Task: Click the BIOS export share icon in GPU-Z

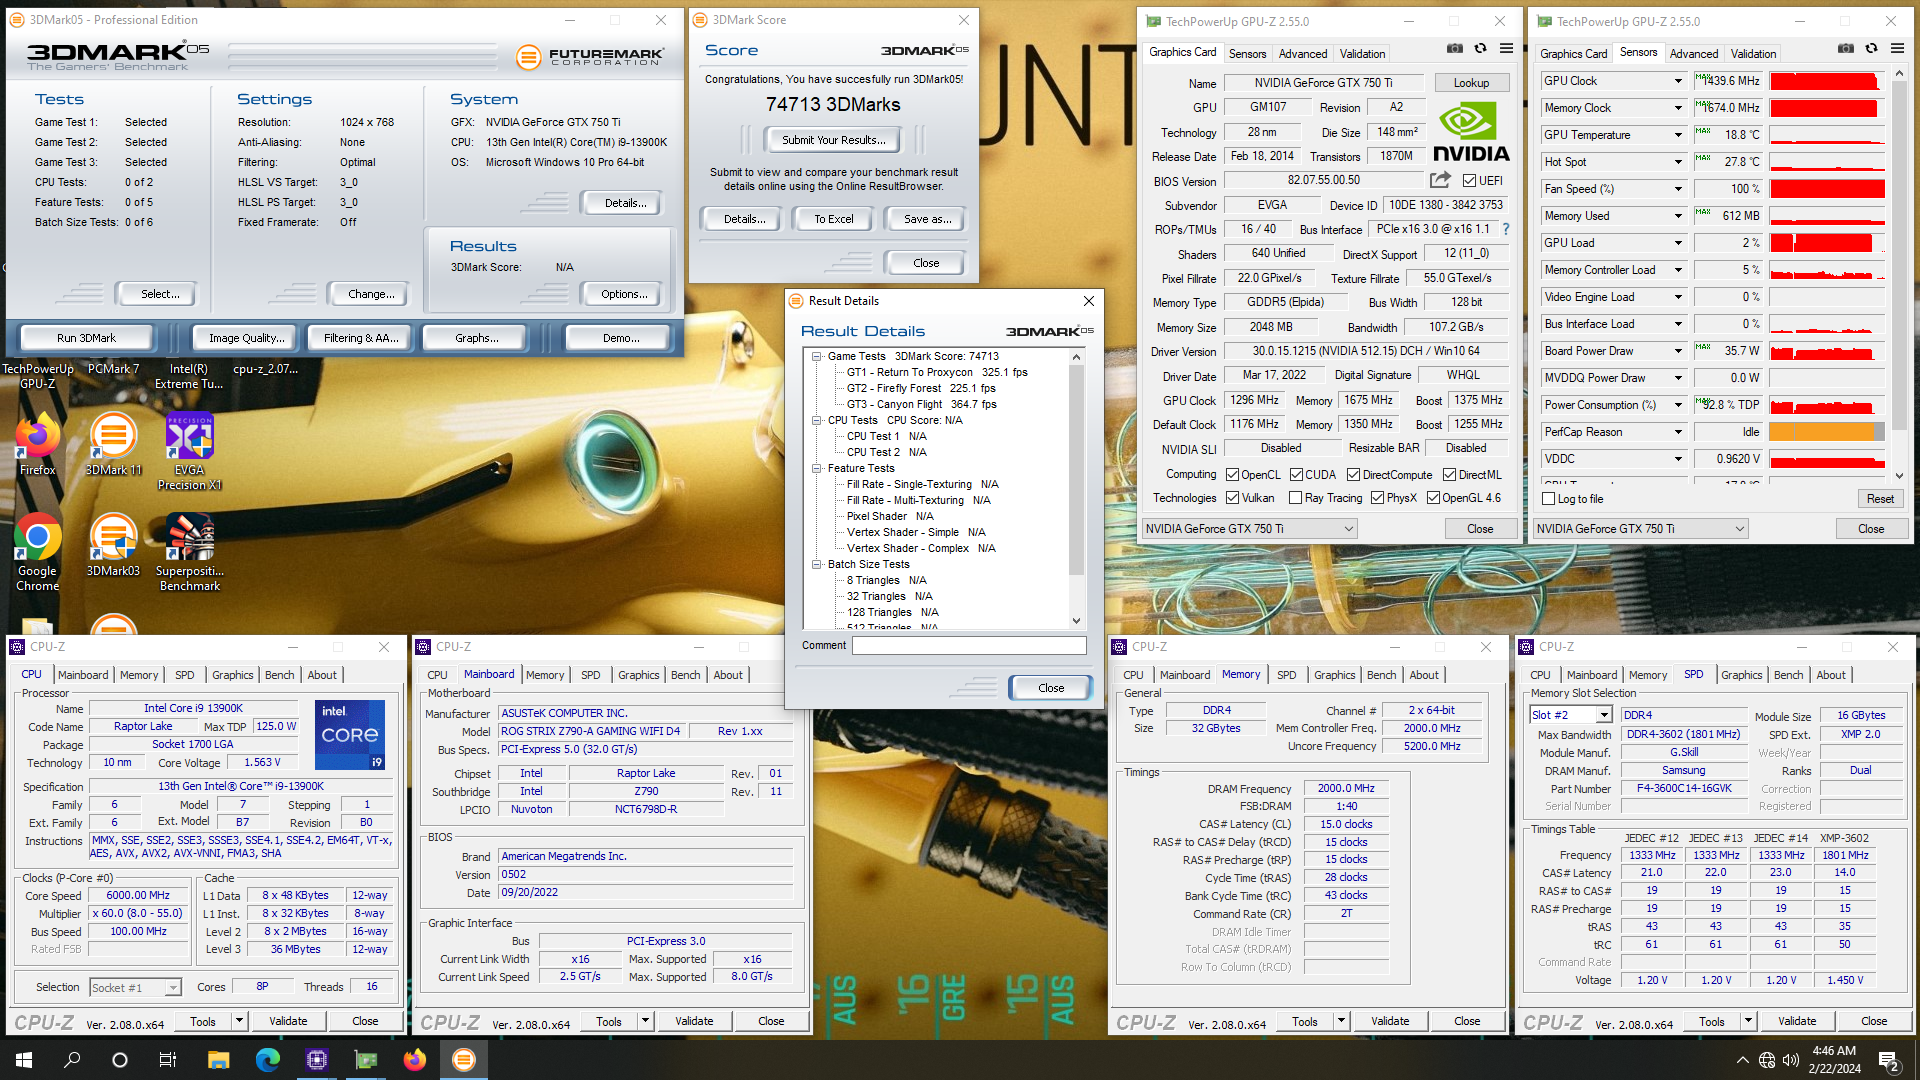Action: [x=1440, y=180]
